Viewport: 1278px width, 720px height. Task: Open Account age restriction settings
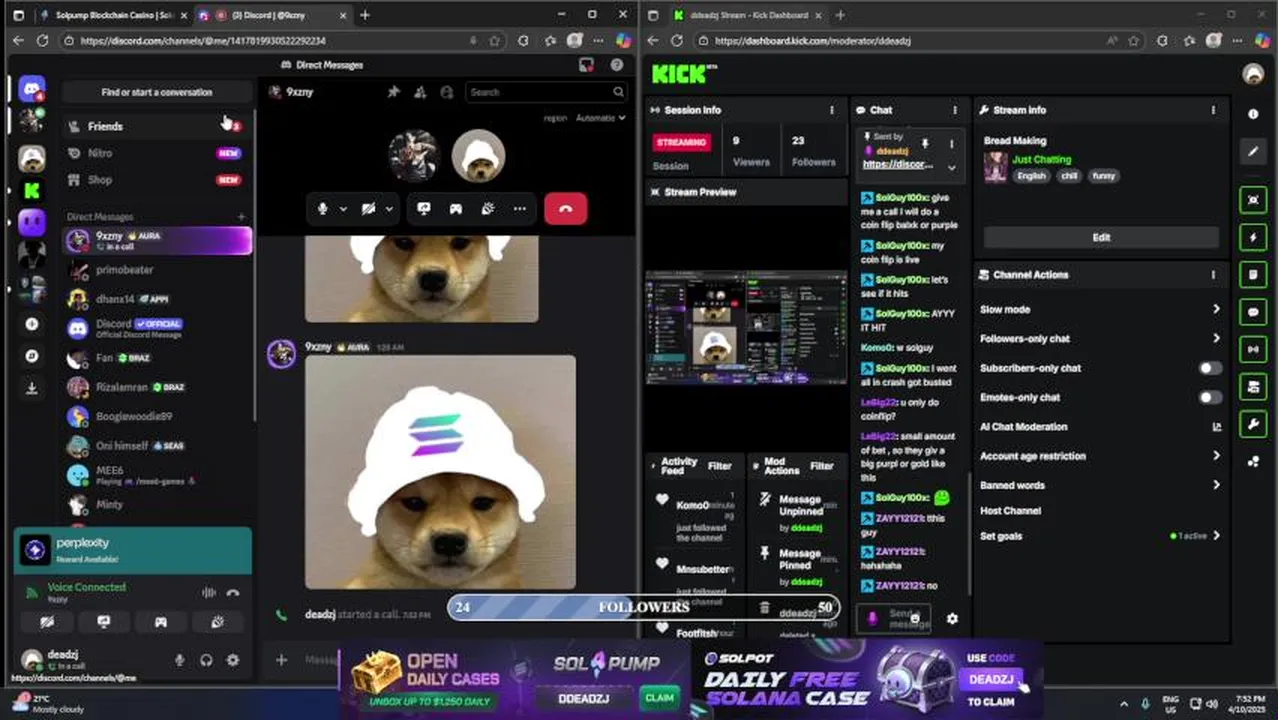click(1100, 456)
